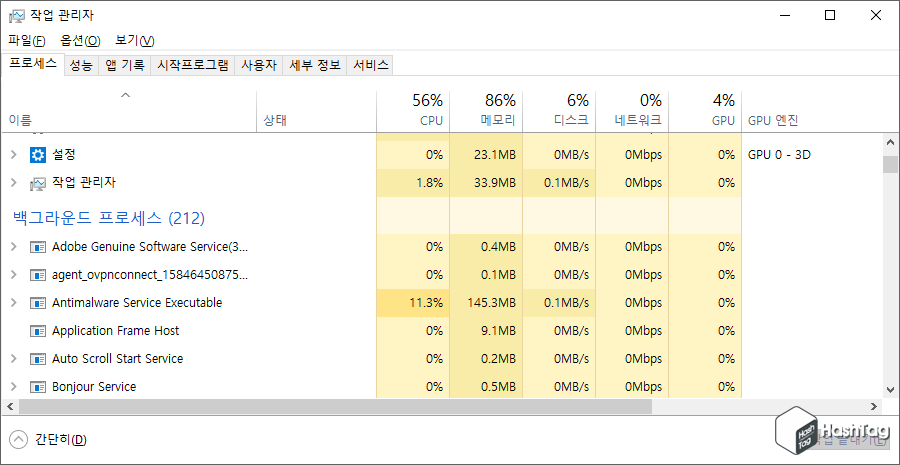Click the Antimalware Service Executable icon

coord(38,303)
